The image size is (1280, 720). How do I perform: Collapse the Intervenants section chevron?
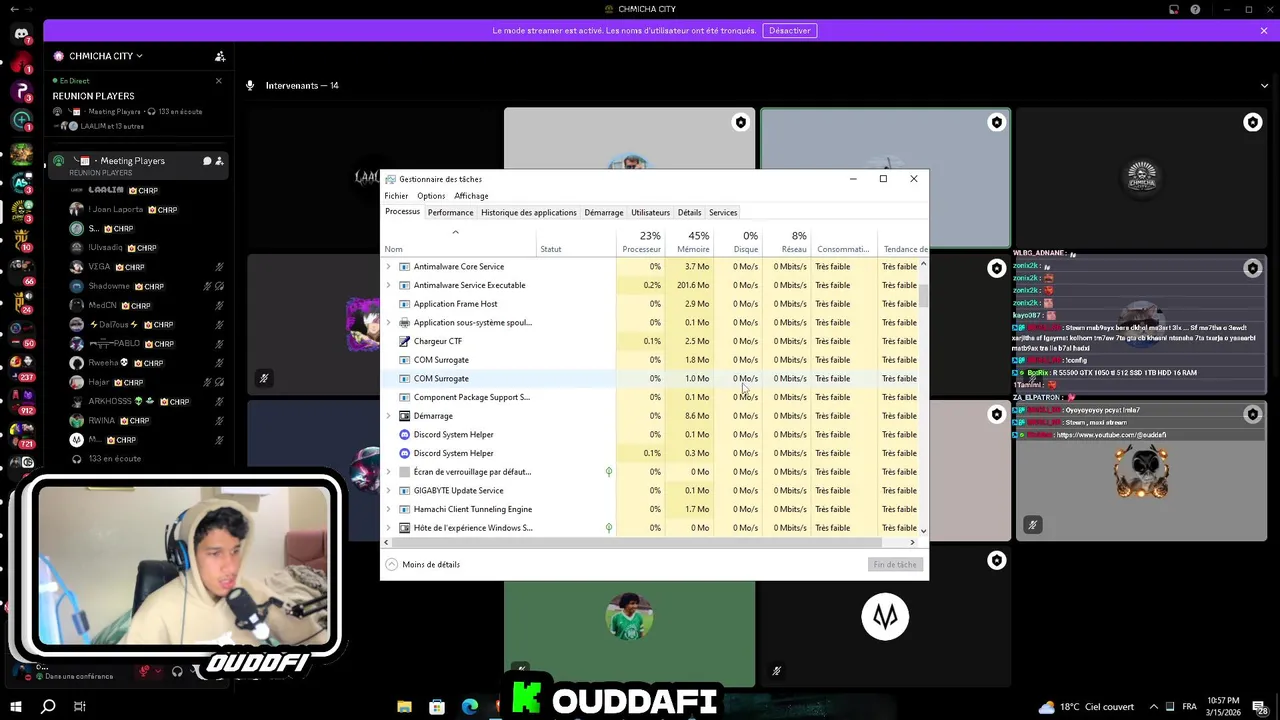[x=1264, y=86]
